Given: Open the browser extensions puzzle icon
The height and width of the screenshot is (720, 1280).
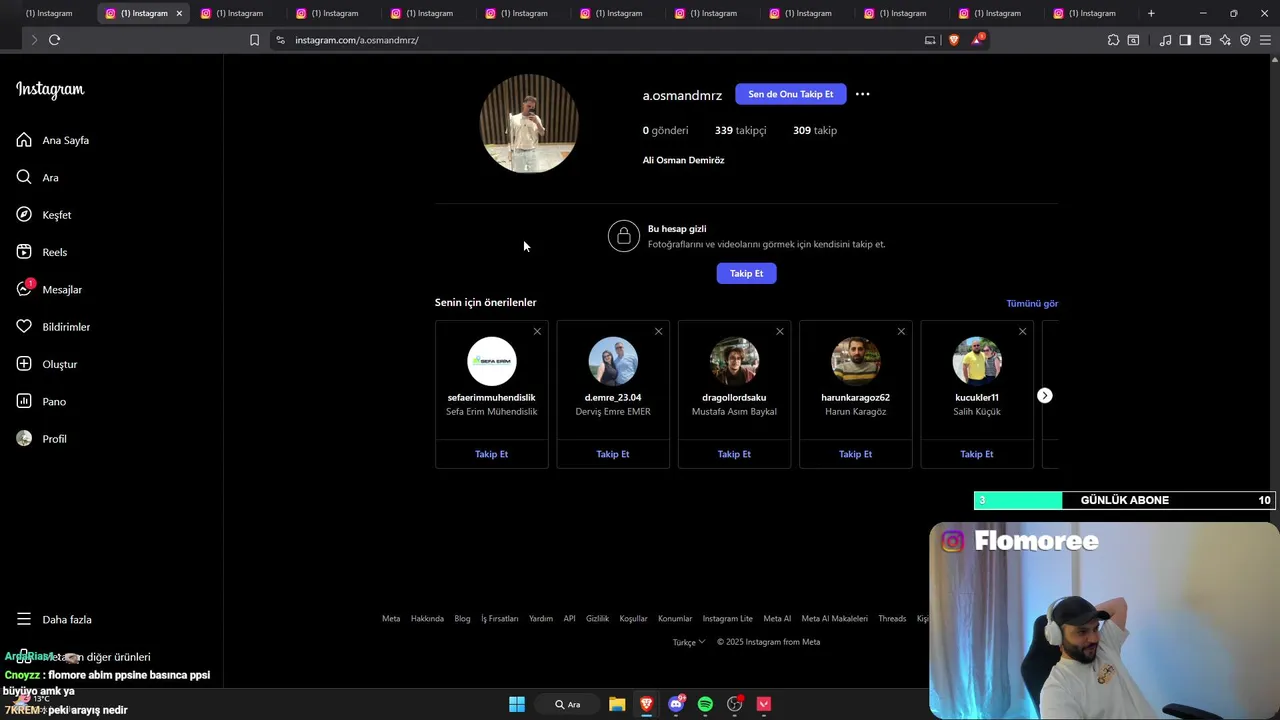Looking at the screenshot, I should pos(1113,40).
